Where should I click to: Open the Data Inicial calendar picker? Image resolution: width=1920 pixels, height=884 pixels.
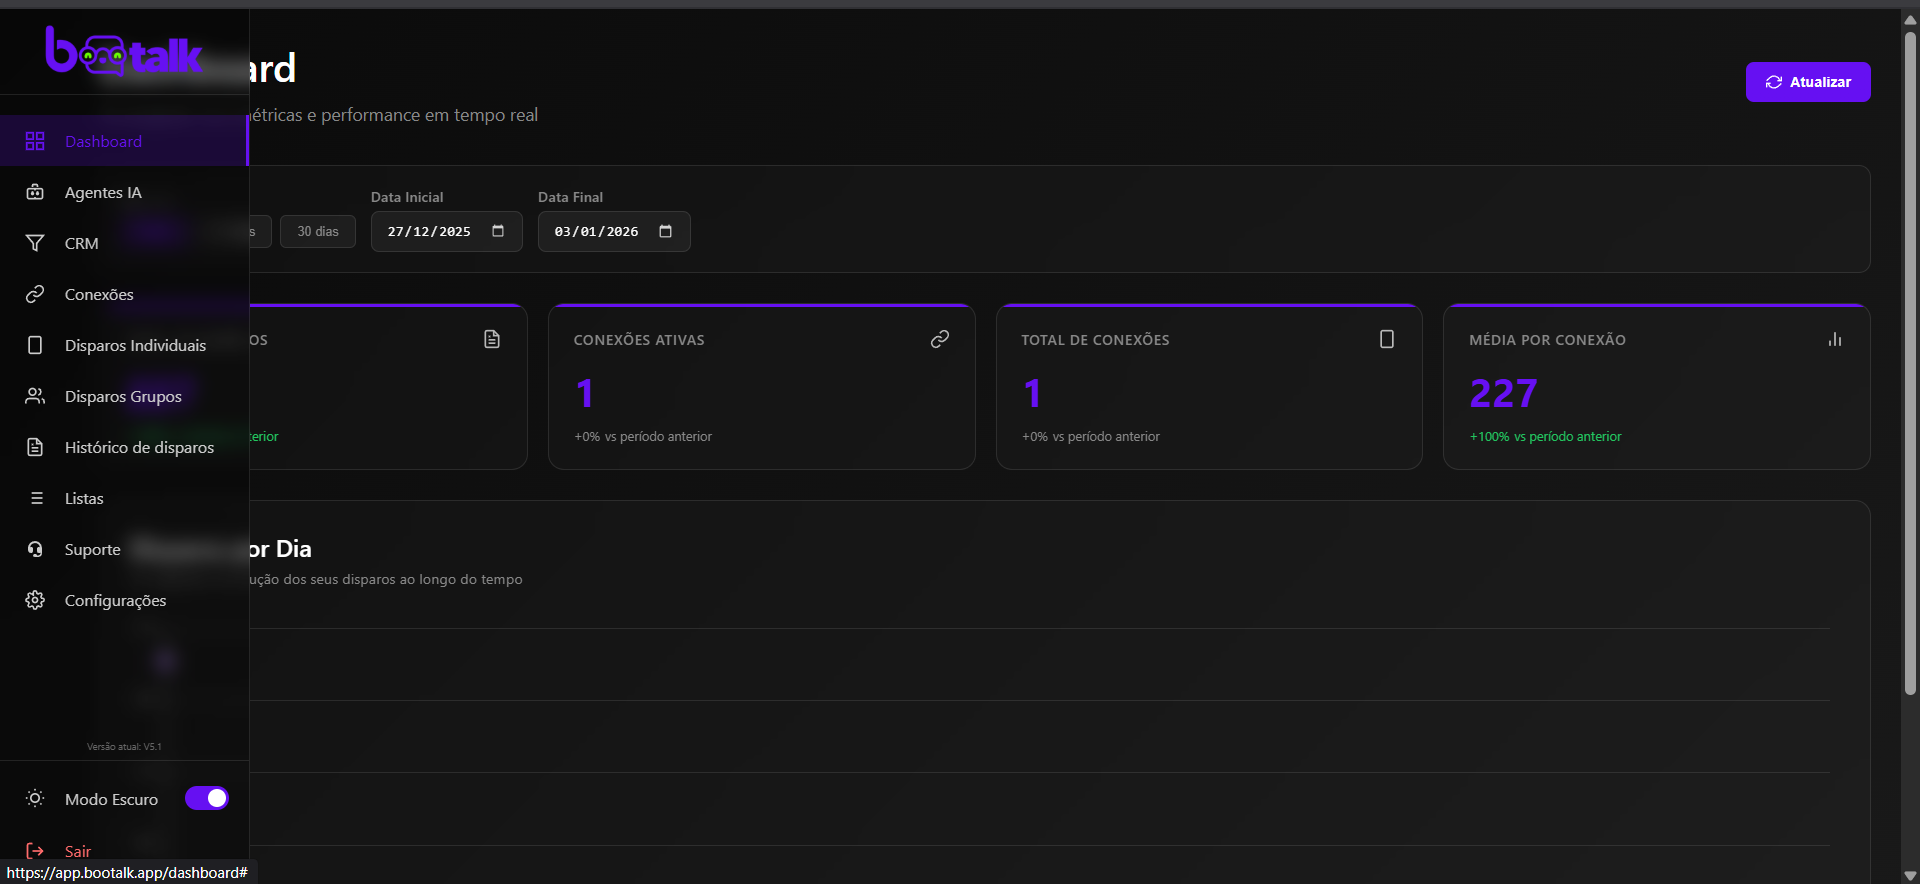click(498, 231)
